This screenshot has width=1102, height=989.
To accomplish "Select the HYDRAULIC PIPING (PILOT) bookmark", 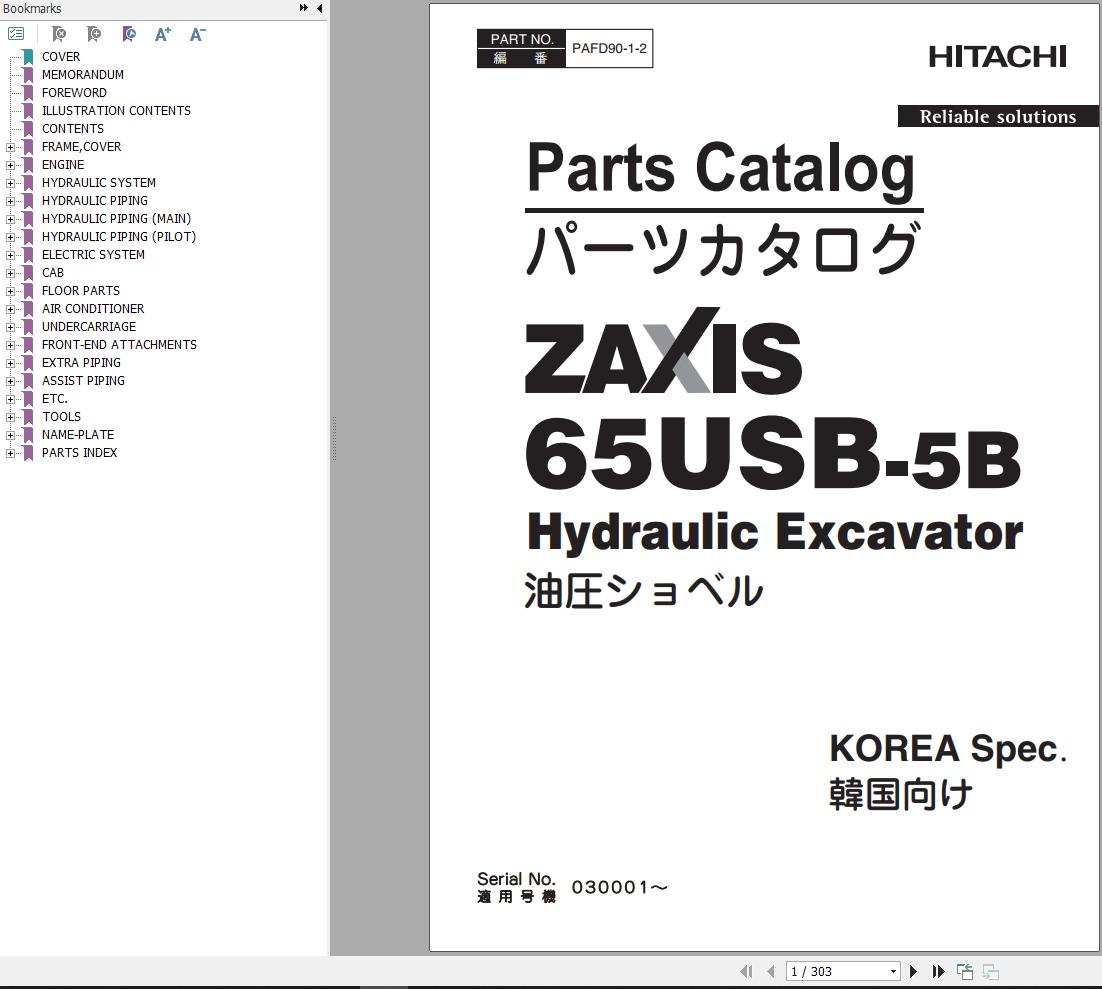I will pyautogui.click(x=119, y=237).
